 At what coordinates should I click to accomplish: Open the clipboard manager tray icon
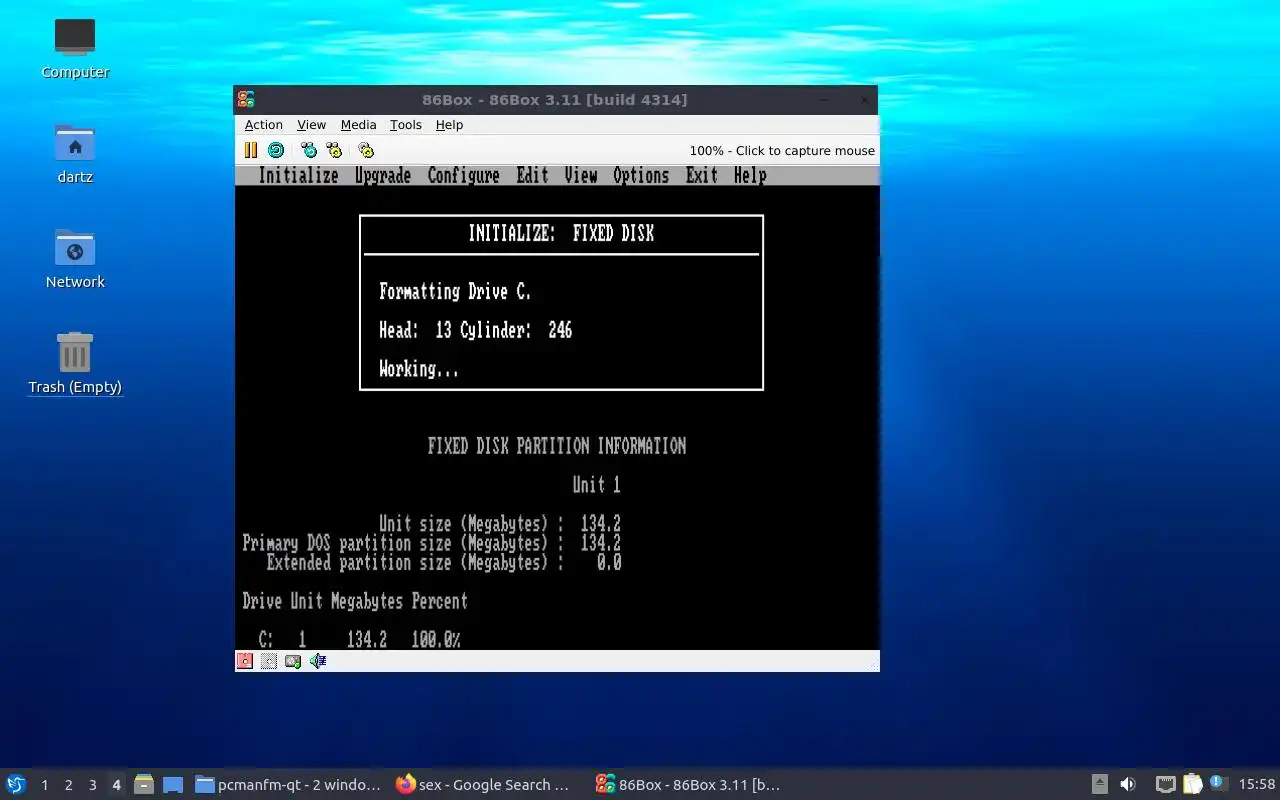point(1192,784)
